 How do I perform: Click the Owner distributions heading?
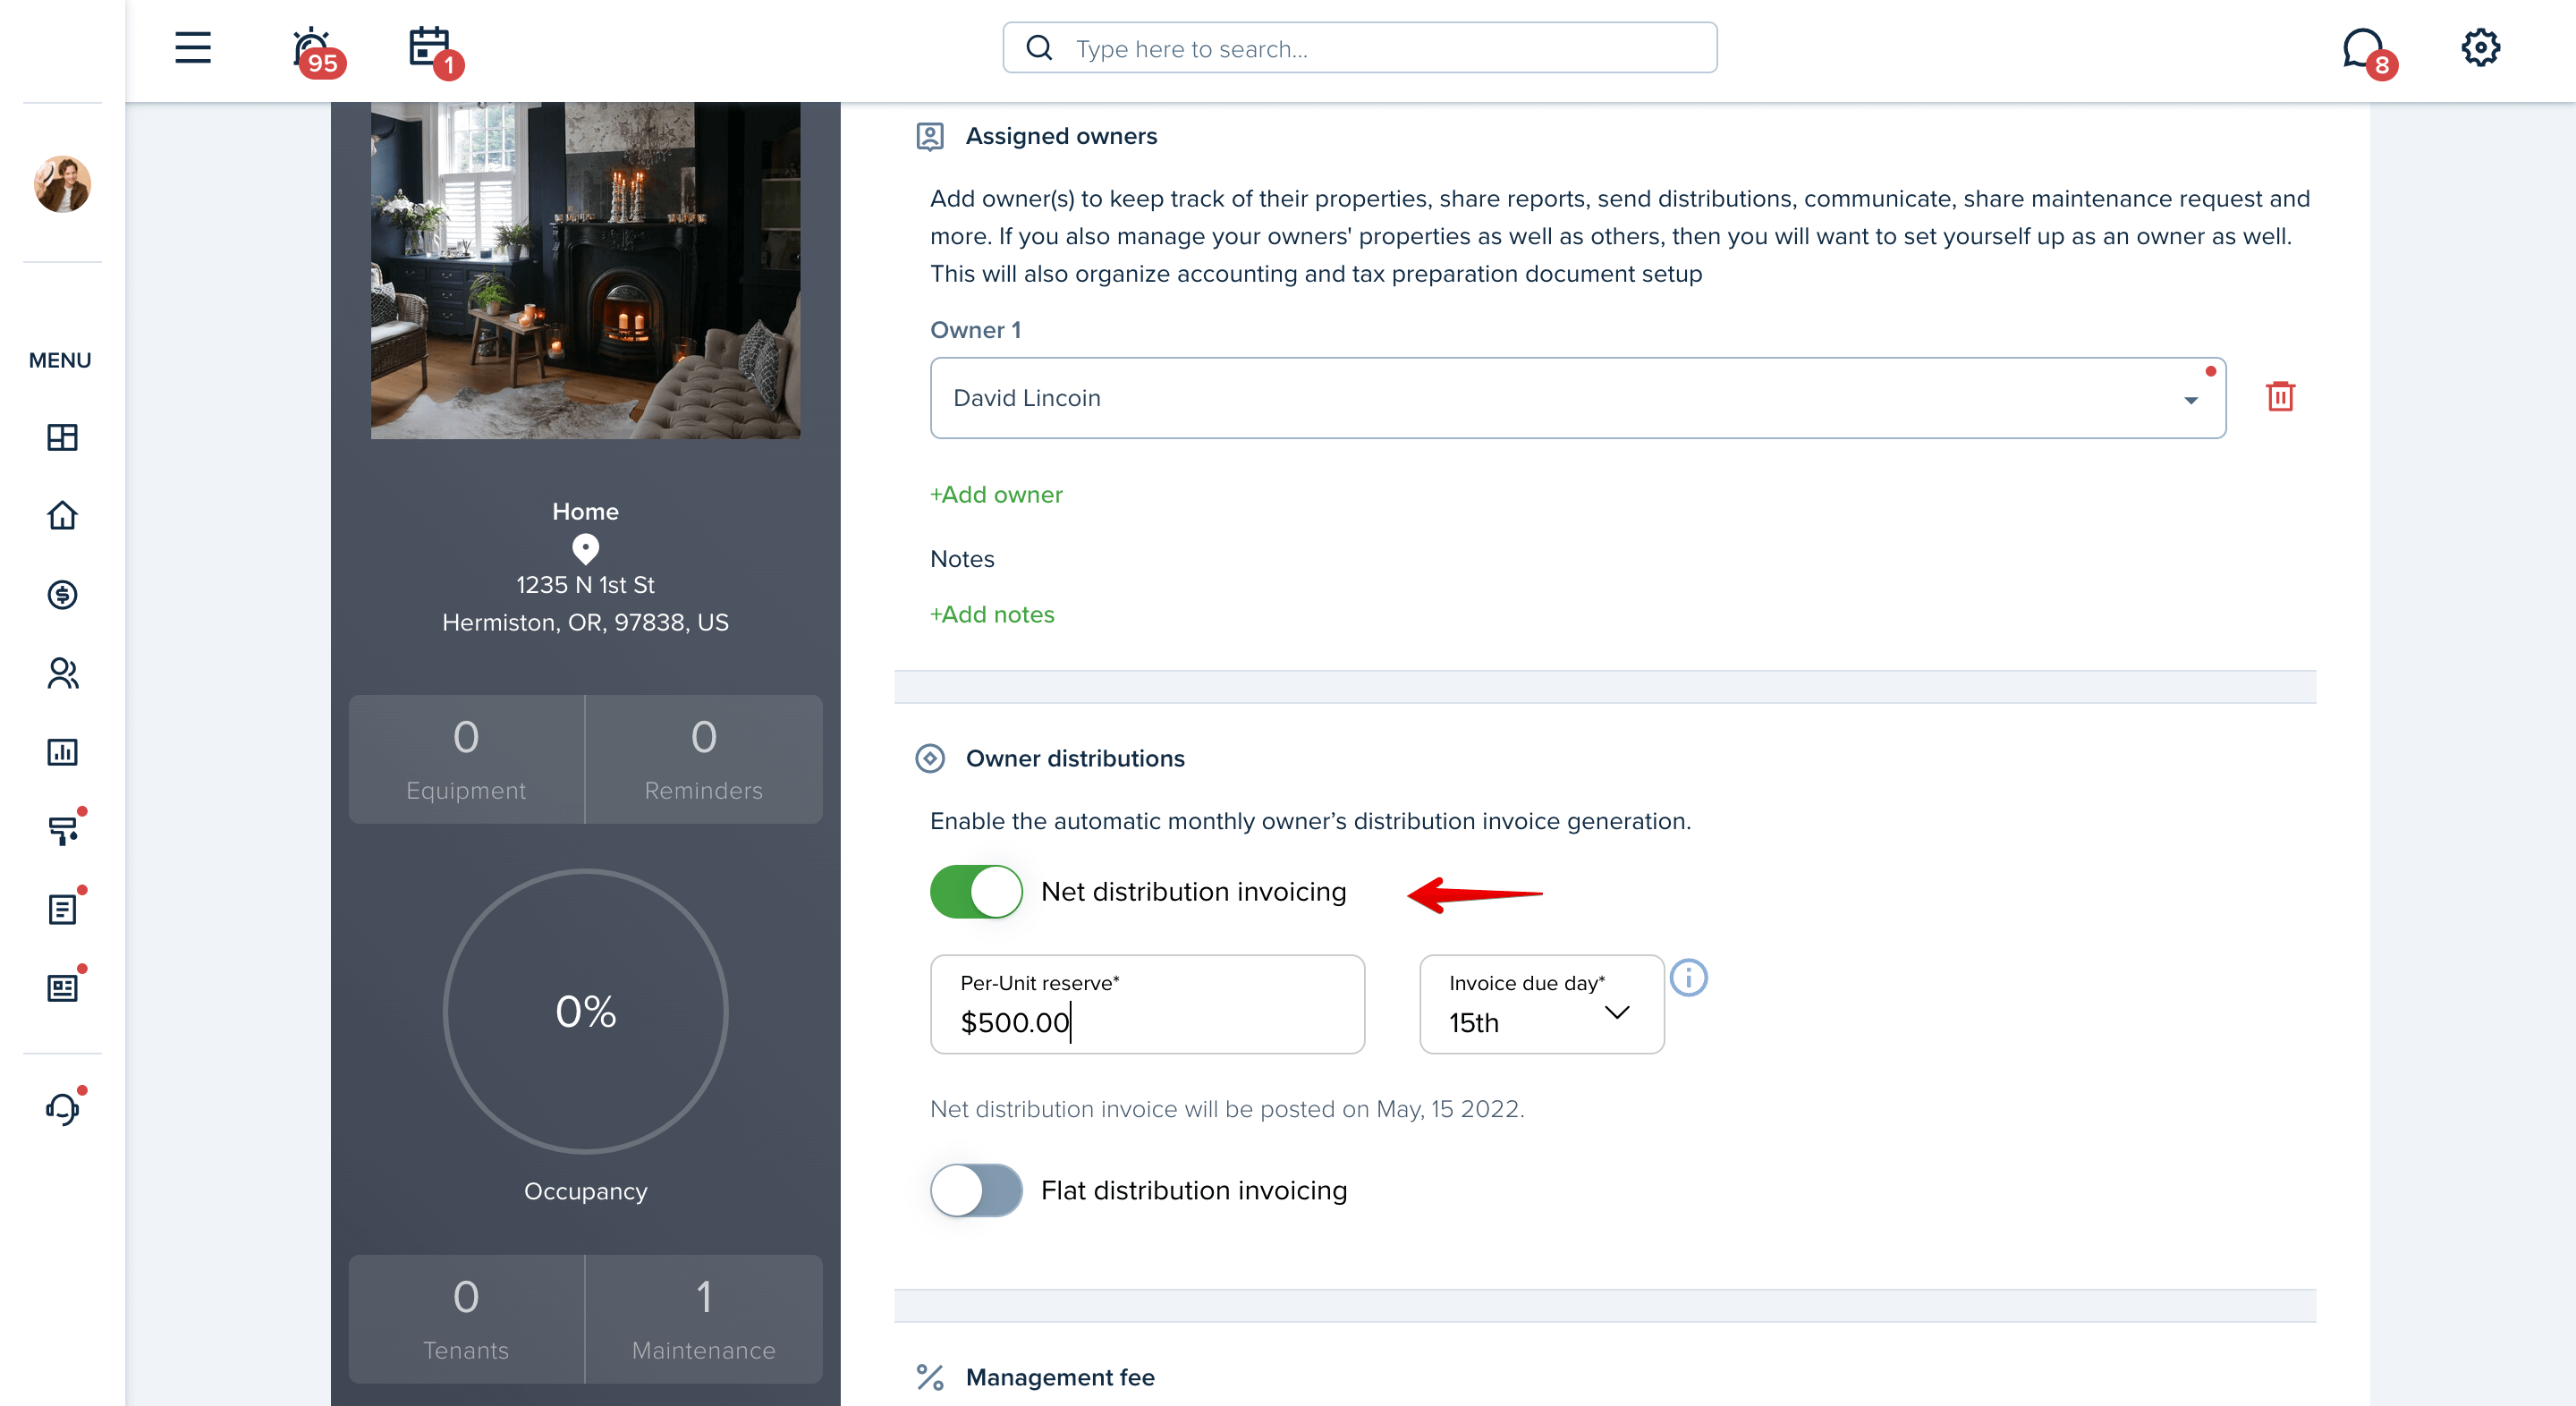(1075, 758)
